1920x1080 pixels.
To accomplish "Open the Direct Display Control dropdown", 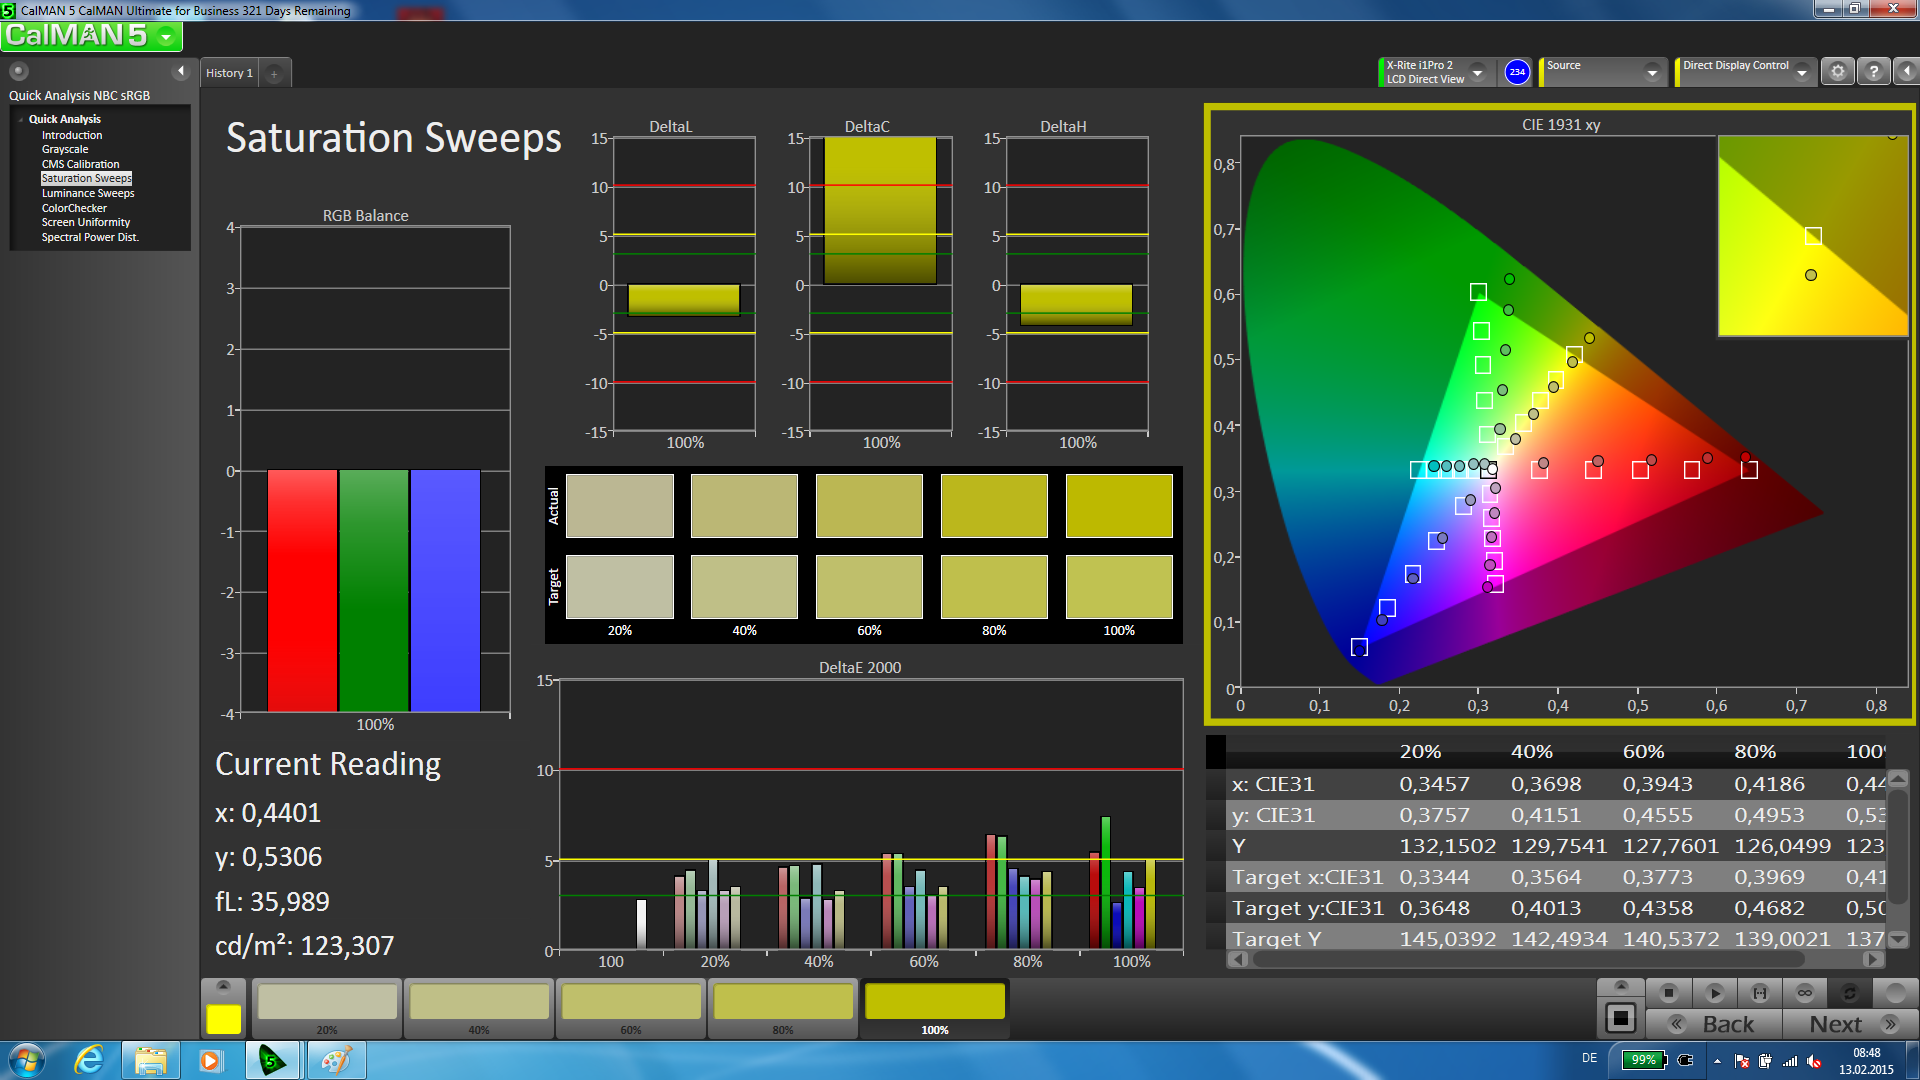I will point(1802,72).
